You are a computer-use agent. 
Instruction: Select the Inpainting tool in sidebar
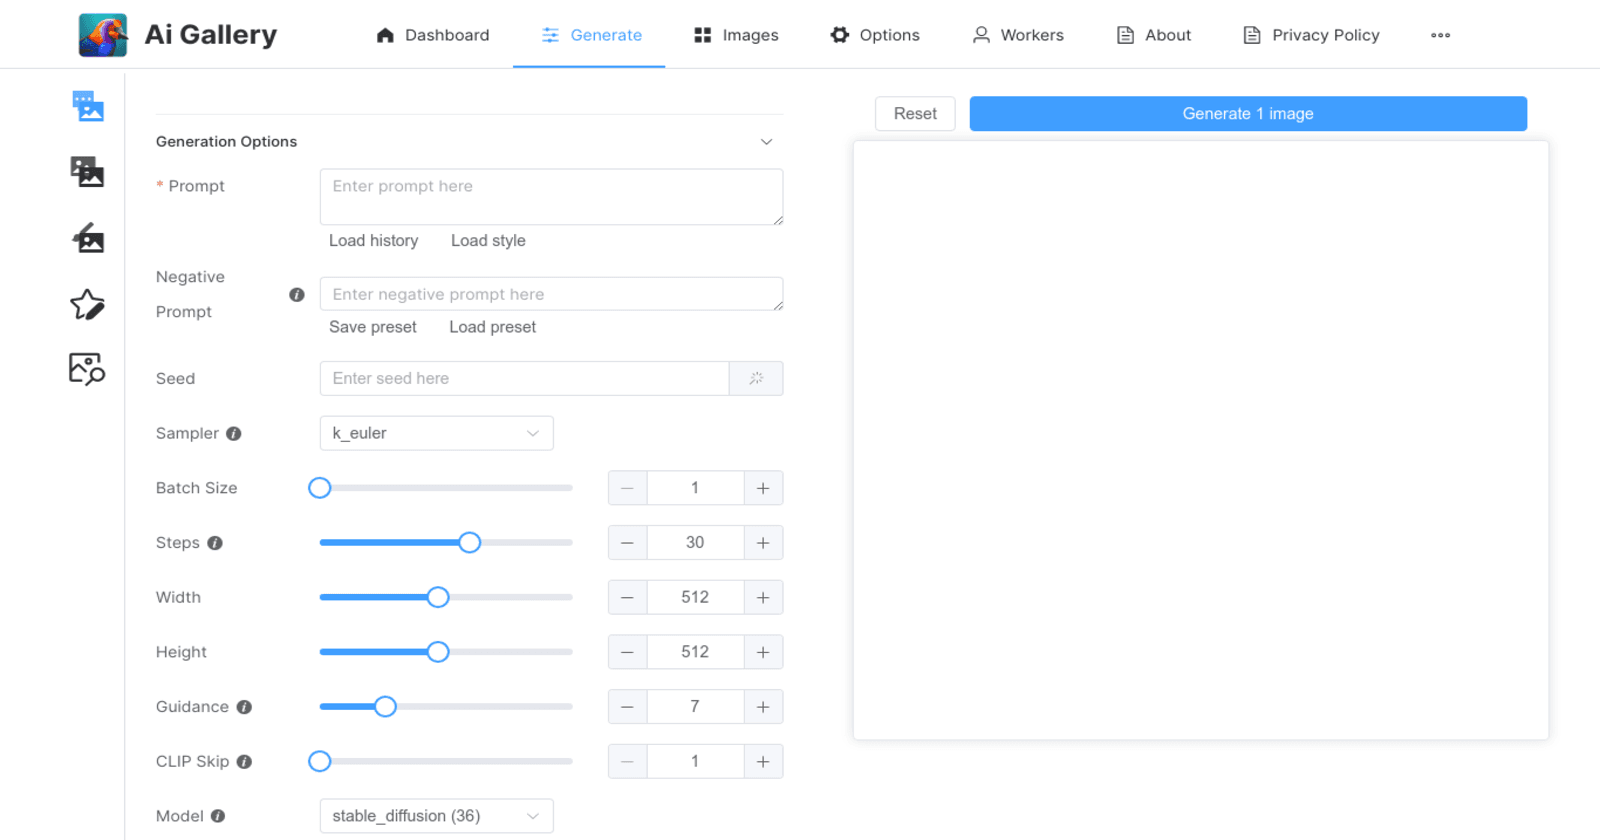(88, 238)
